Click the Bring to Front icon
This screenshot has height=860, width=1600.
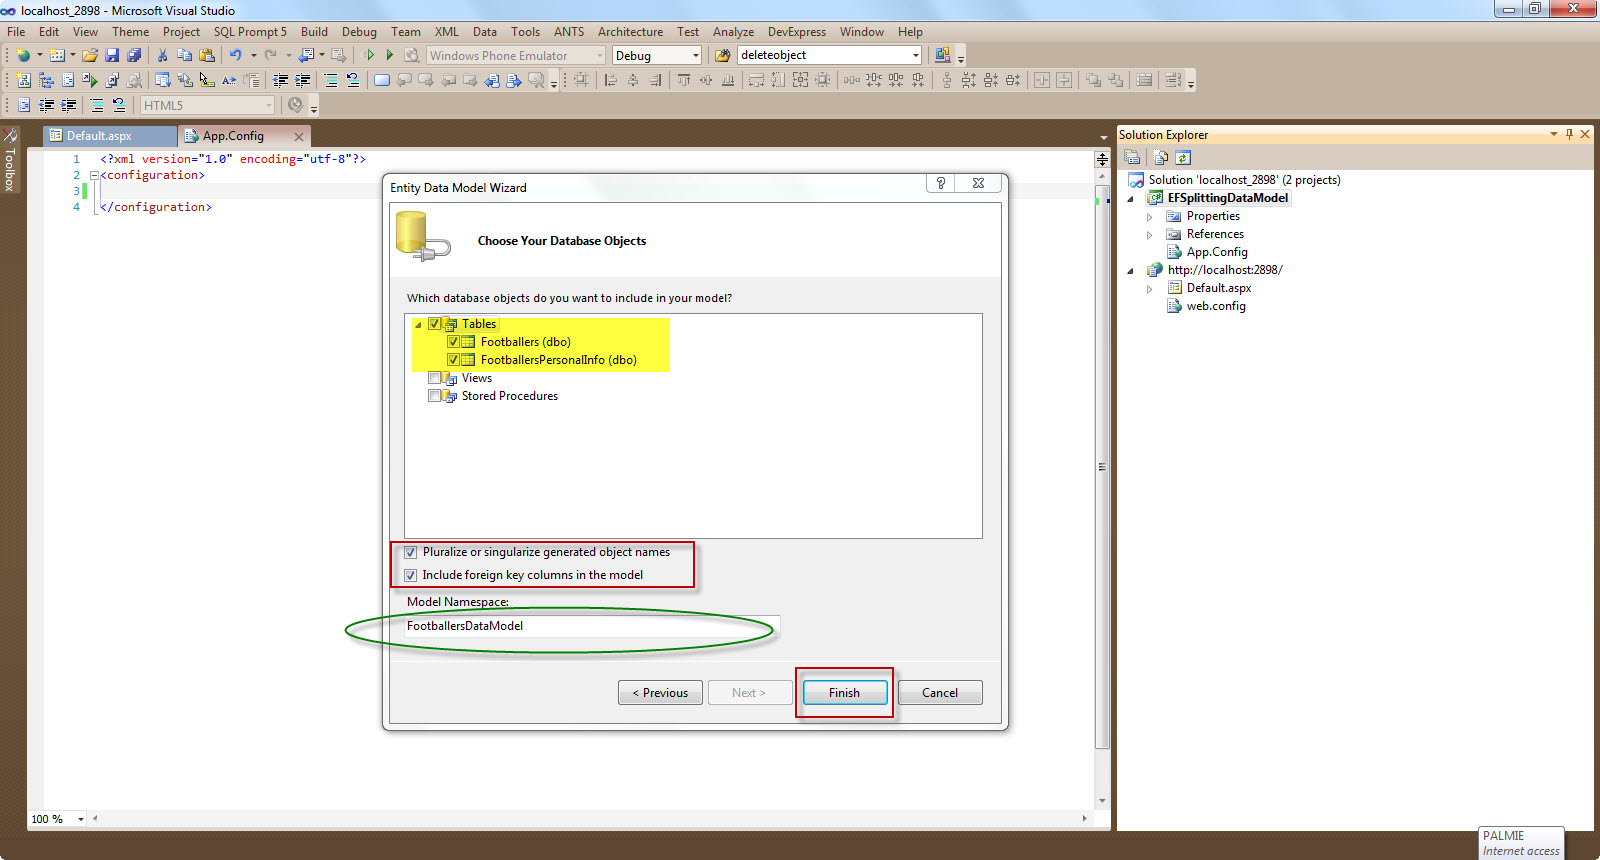tap(1093, 80)
